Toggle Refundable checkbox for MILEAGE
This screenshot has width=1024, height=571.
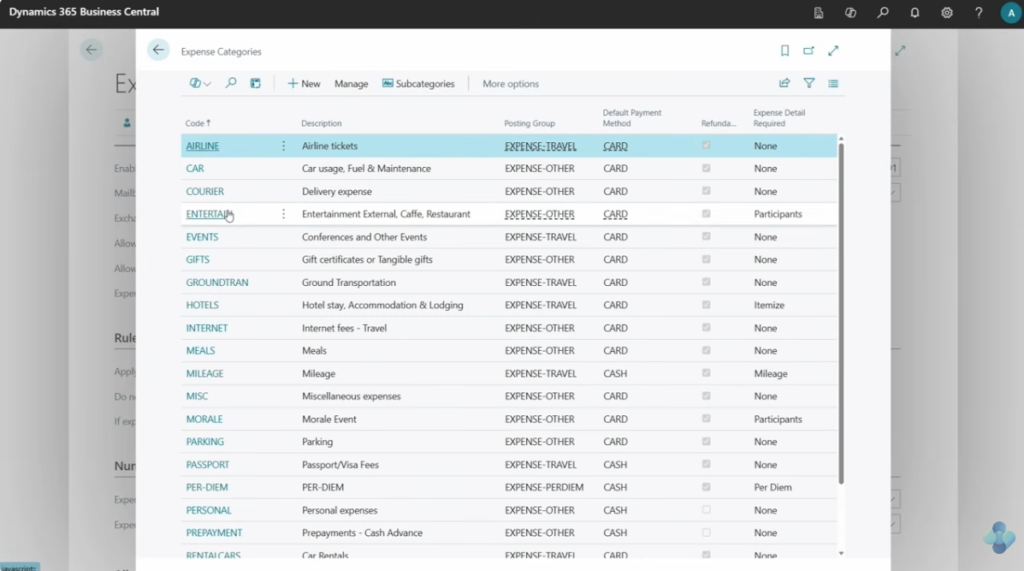click(706, 373)
